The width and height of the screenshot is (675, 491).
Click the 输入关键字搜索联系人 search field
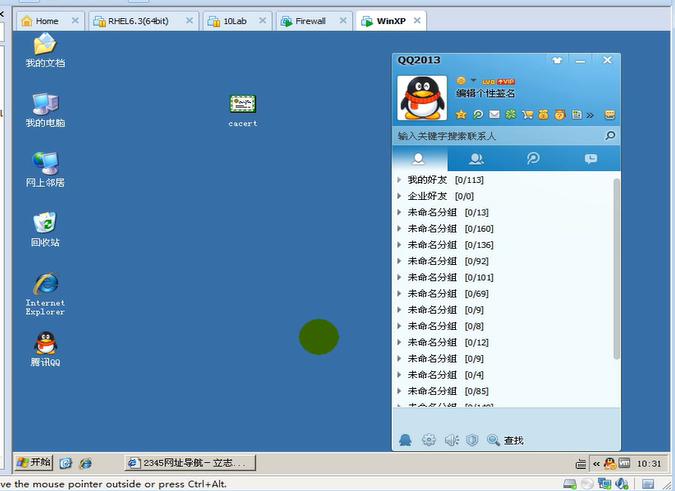[499, 136]
